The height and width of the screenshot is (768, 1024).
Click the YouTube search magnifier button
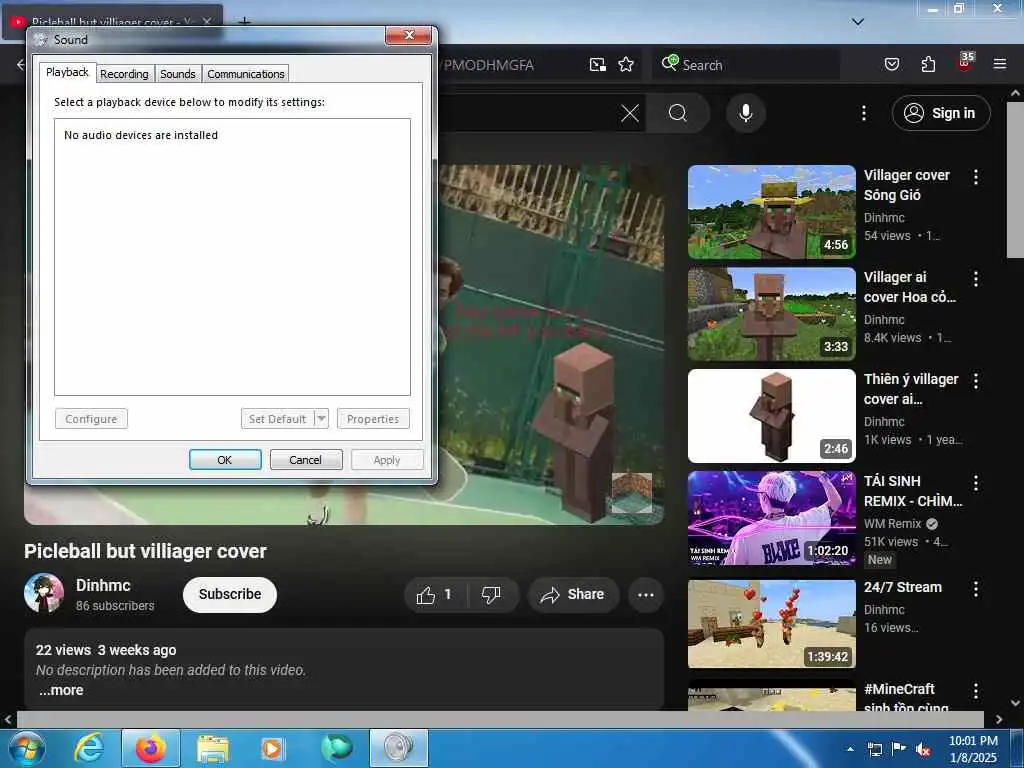pos(678,114)
